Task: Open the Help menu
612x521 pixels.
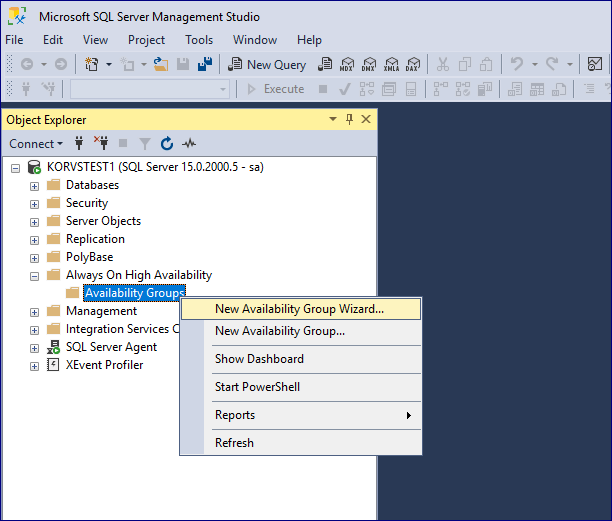Action: pos(309,40)
